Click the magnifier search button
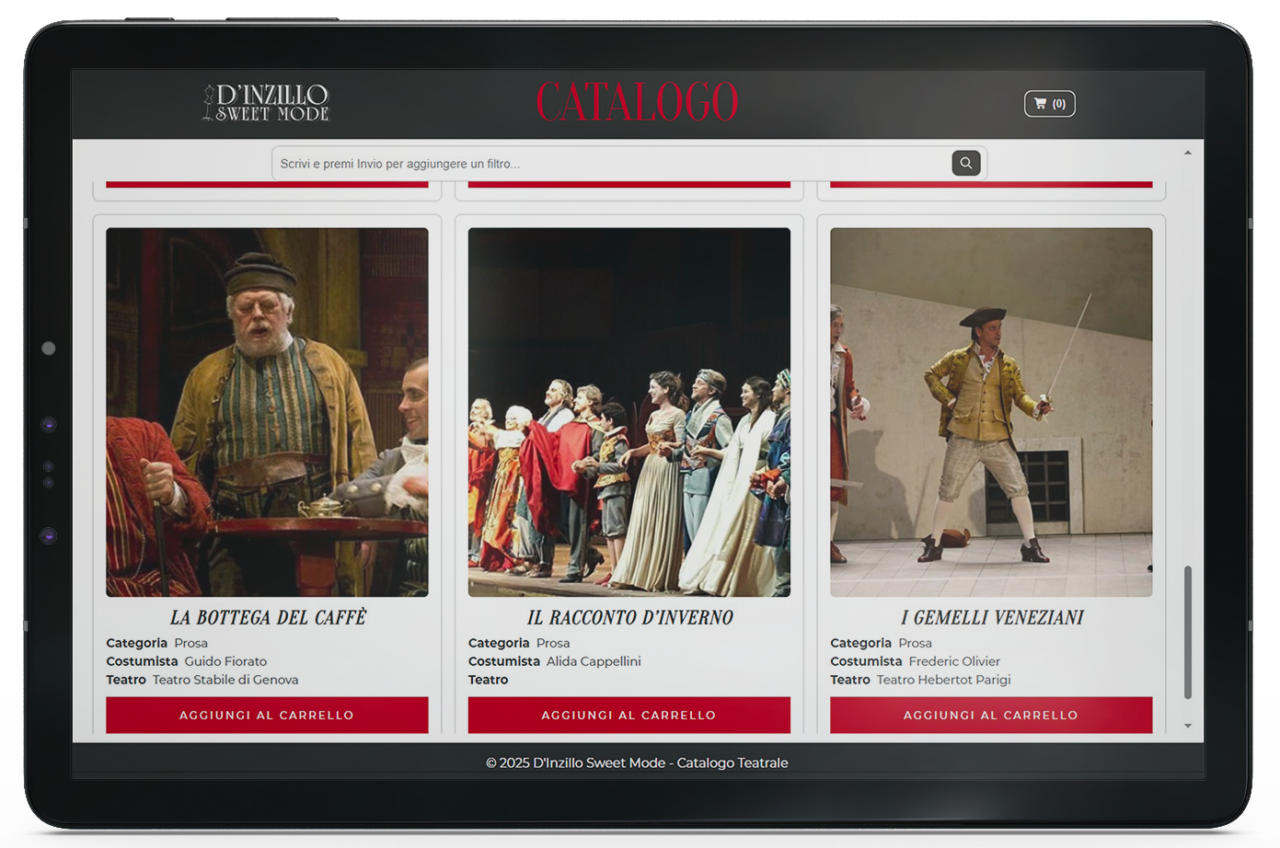The height and width of the screenshot is (848, 1280). 966,163
